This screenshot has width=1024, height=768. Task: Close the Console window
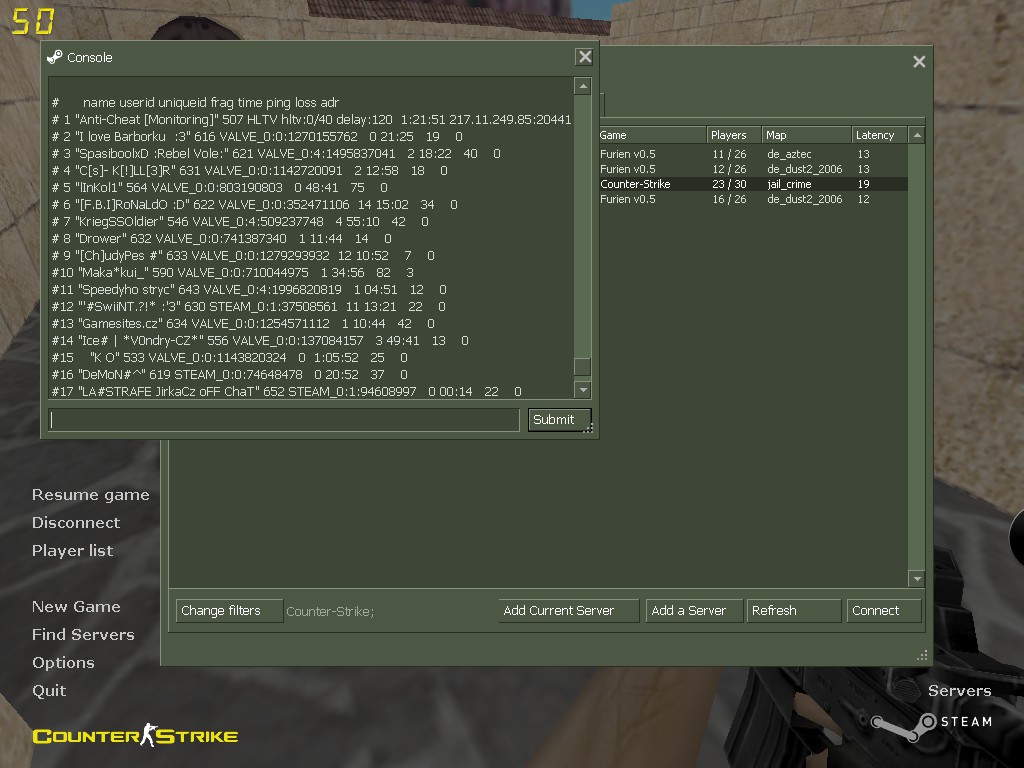coord(585,57)
